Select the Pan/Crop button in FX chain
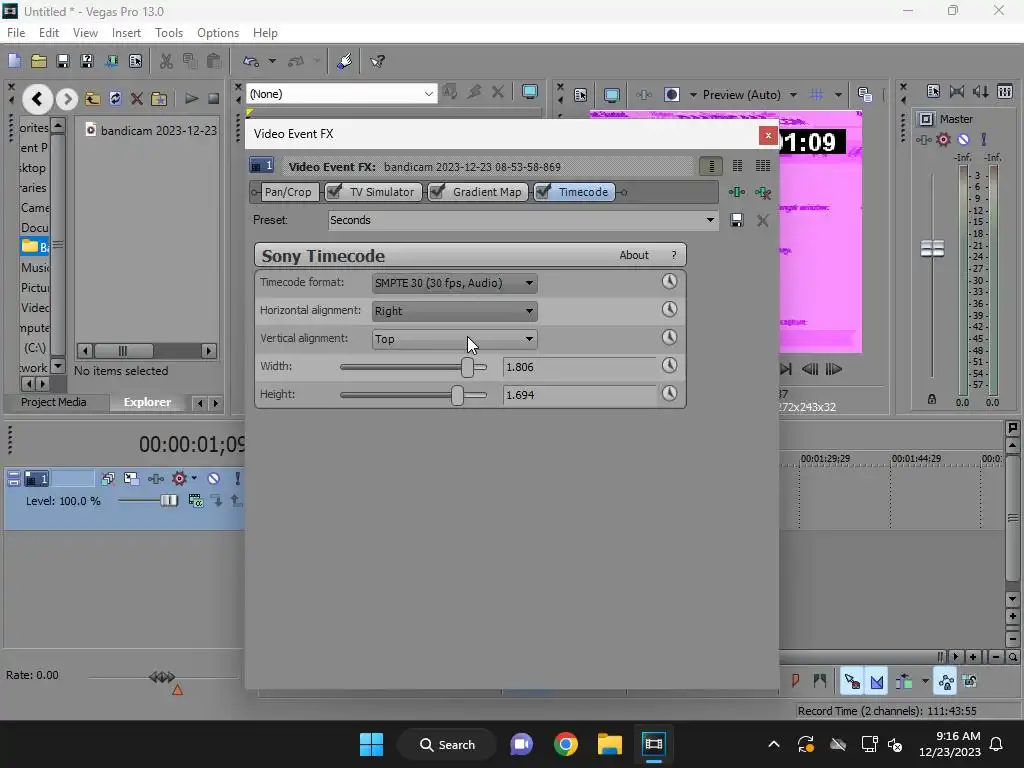1024x768 pixels. (x=287, y=192)
